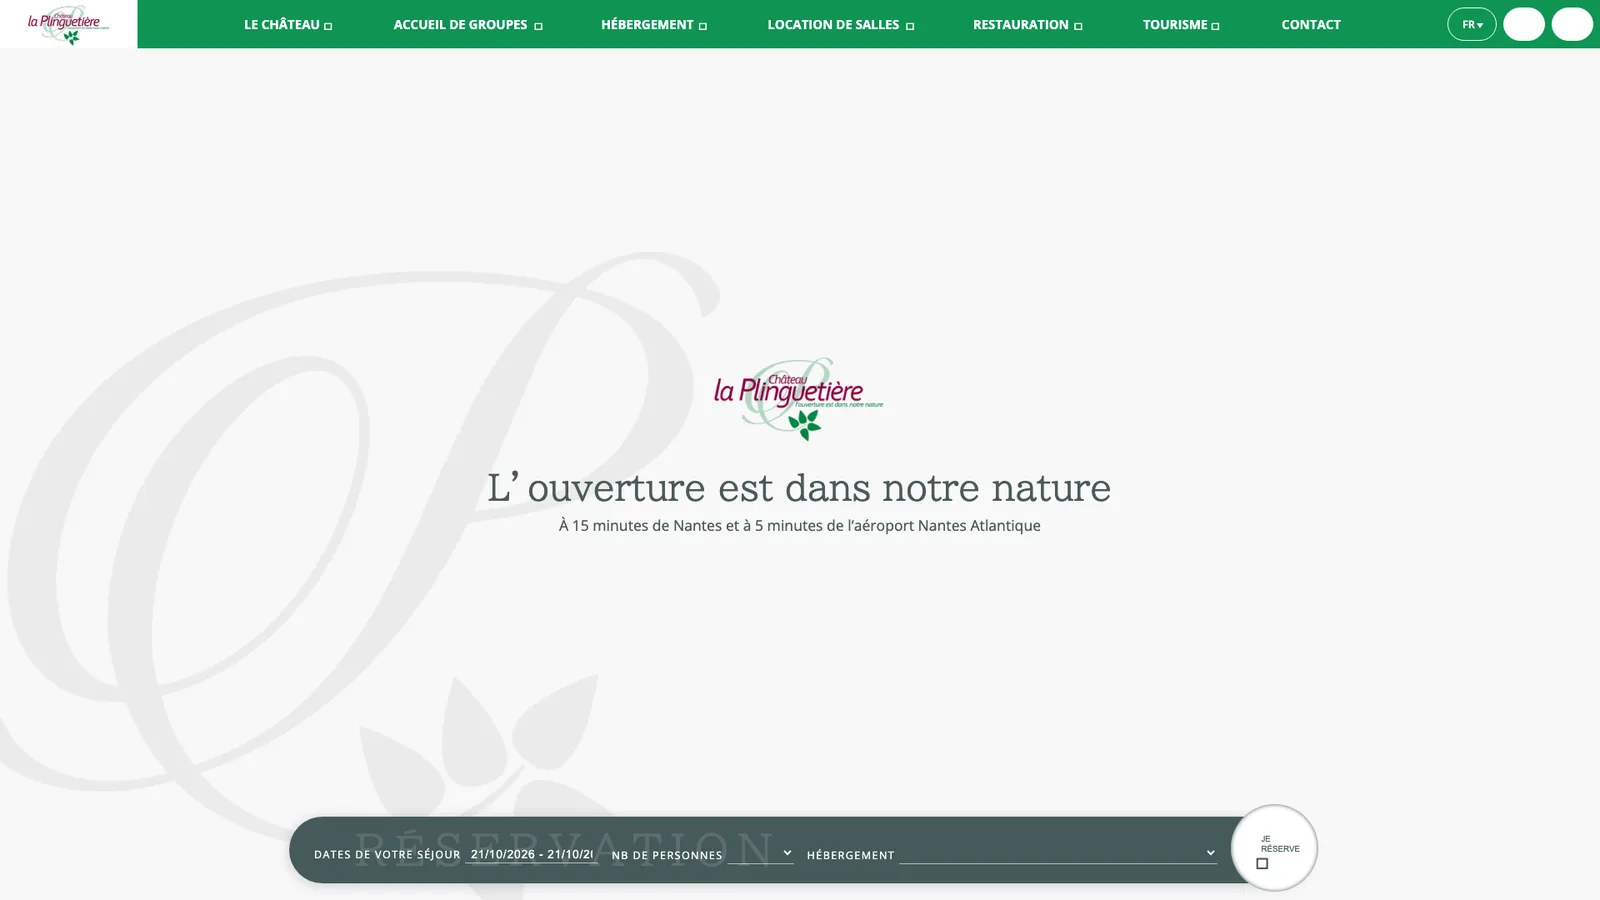Open the Hébergement type dropdown in reservation bar
1600x900 pixels.
1058,854
